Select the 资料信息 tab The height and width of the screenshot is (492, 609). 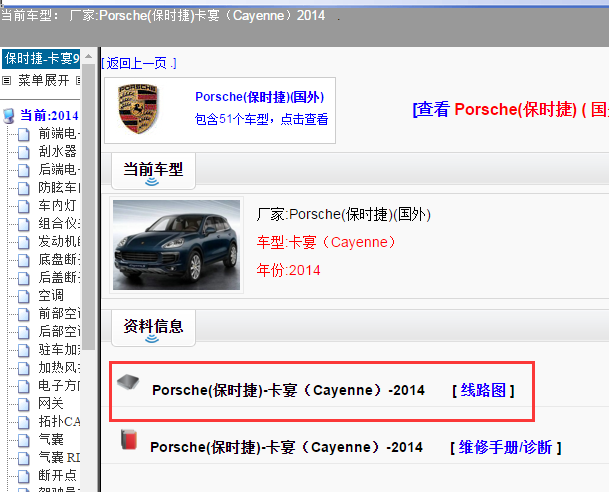coord(153,328)
